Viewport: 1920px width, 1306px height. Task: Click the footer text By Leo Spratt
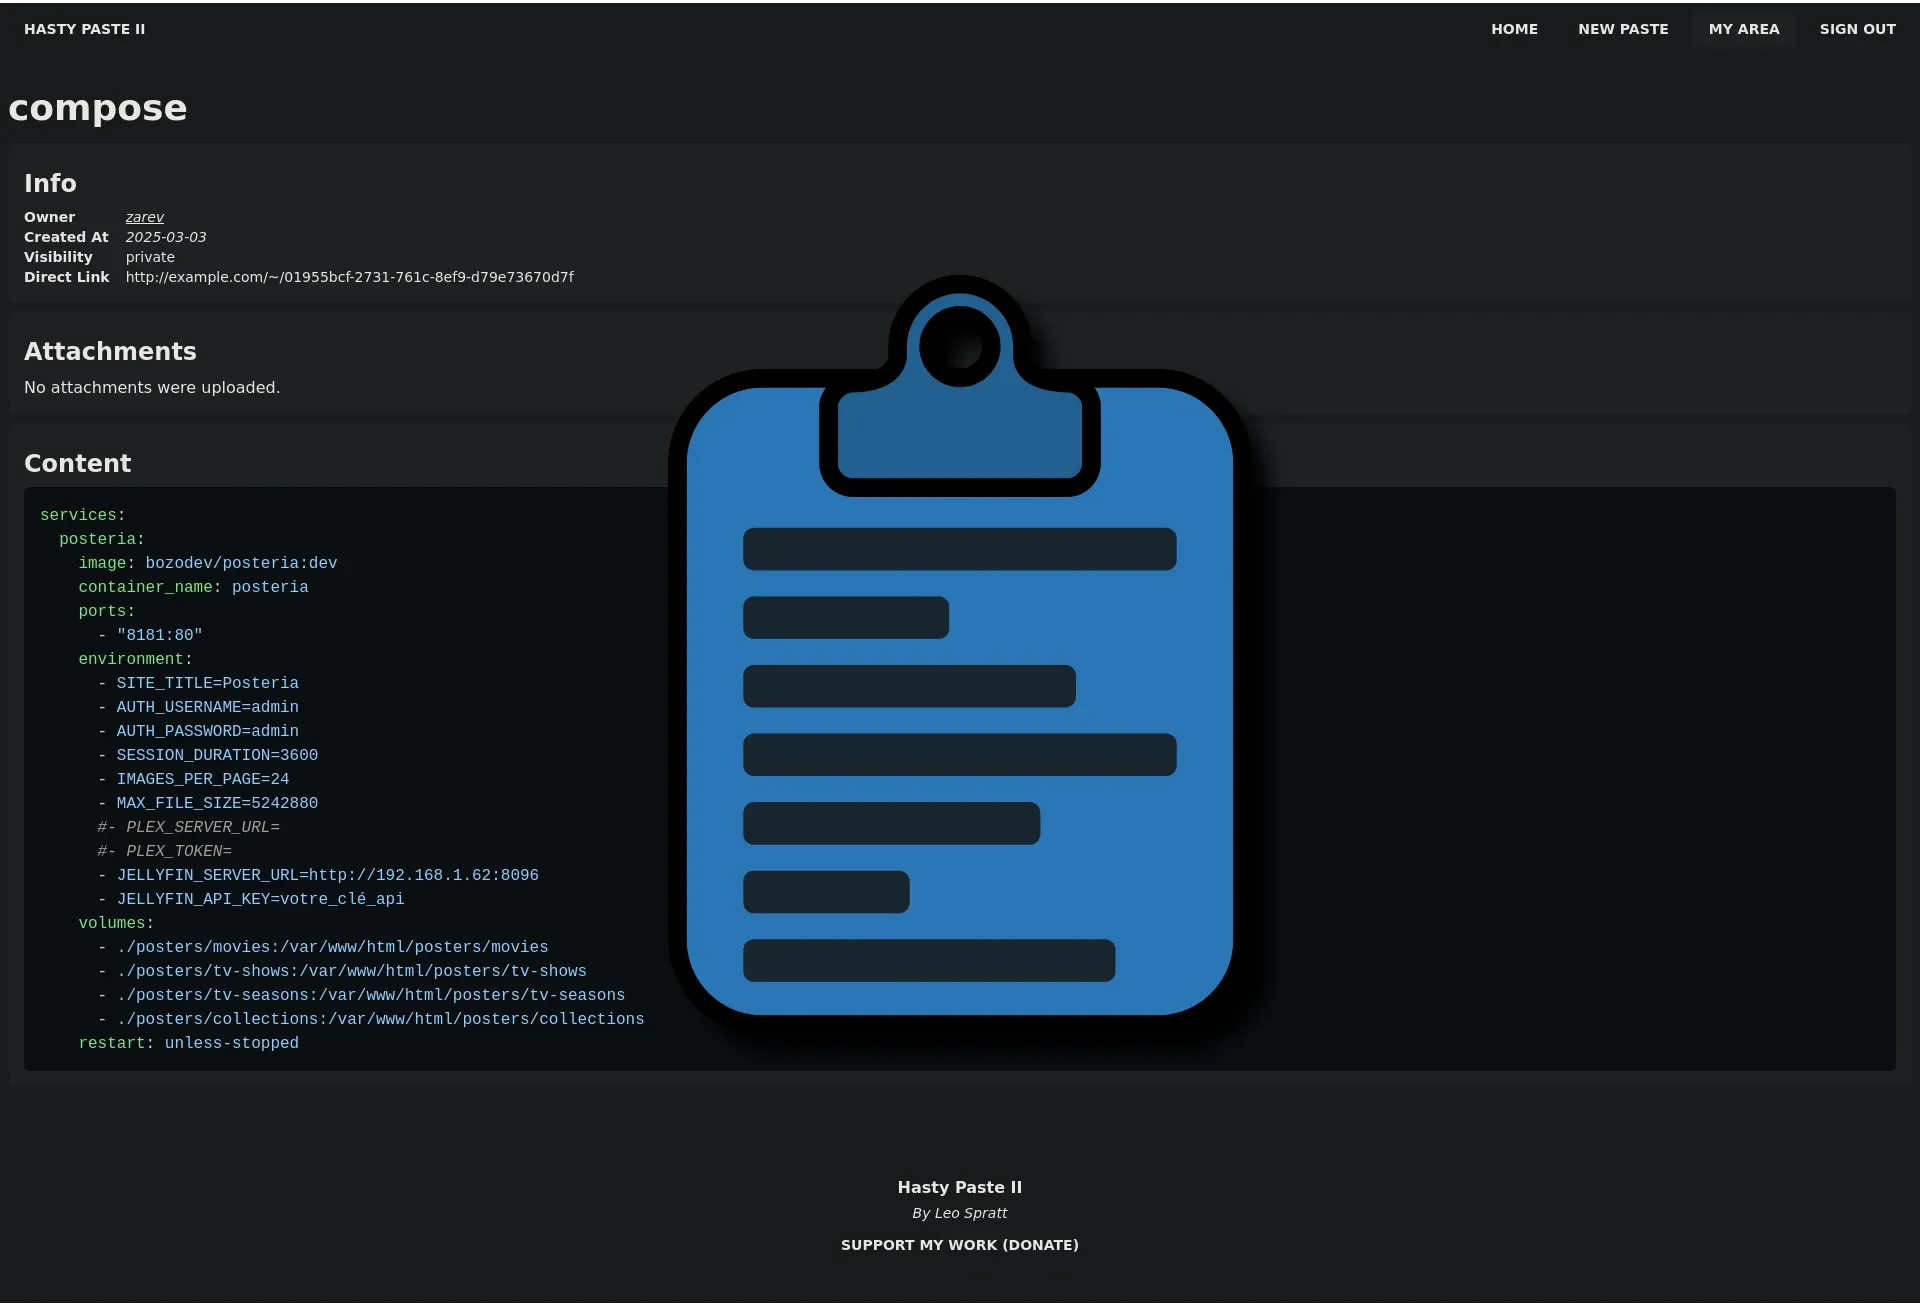959,1213
